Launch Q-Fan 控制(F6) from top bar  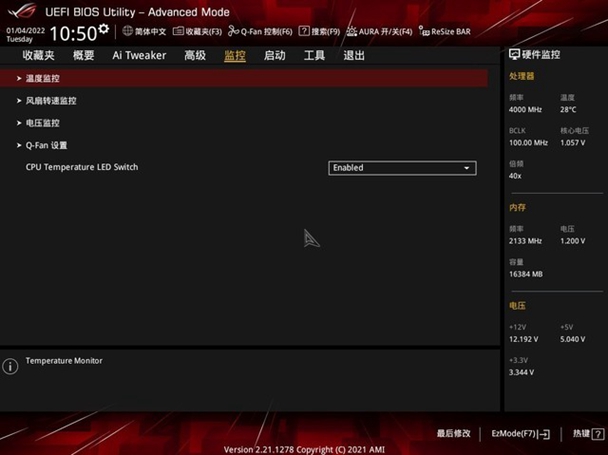pos(234,31)
